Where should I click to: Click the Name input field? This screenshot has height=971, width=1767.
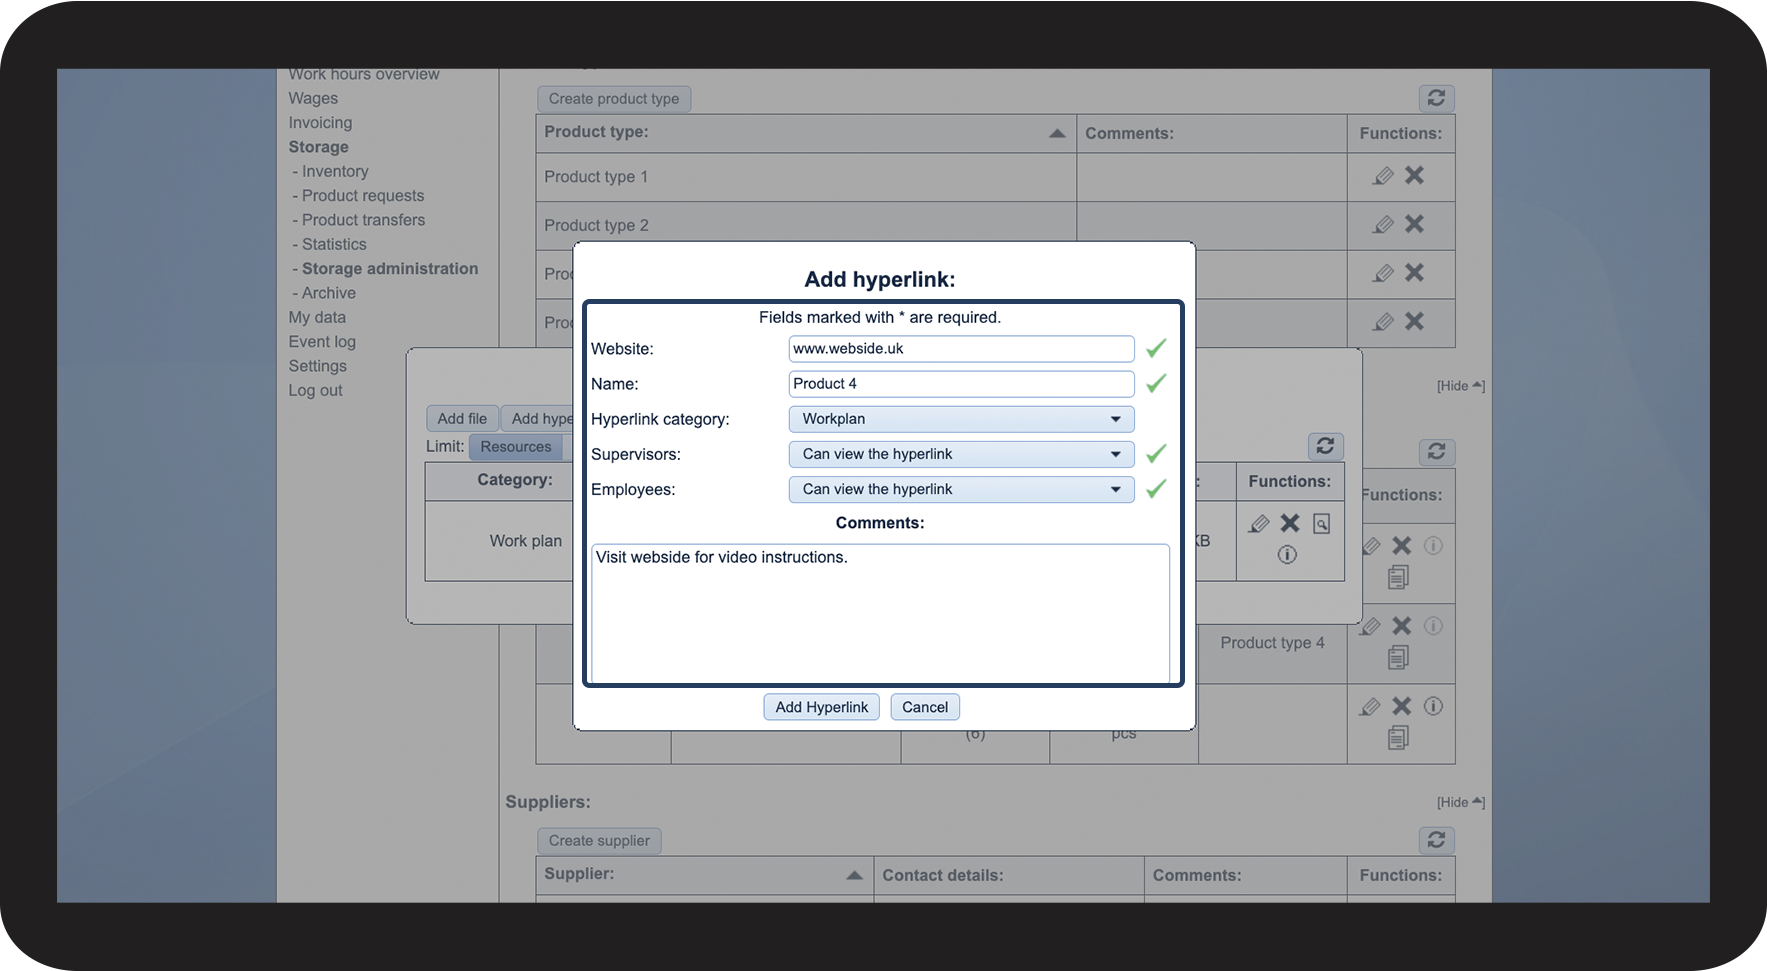(x=961, y=384)
